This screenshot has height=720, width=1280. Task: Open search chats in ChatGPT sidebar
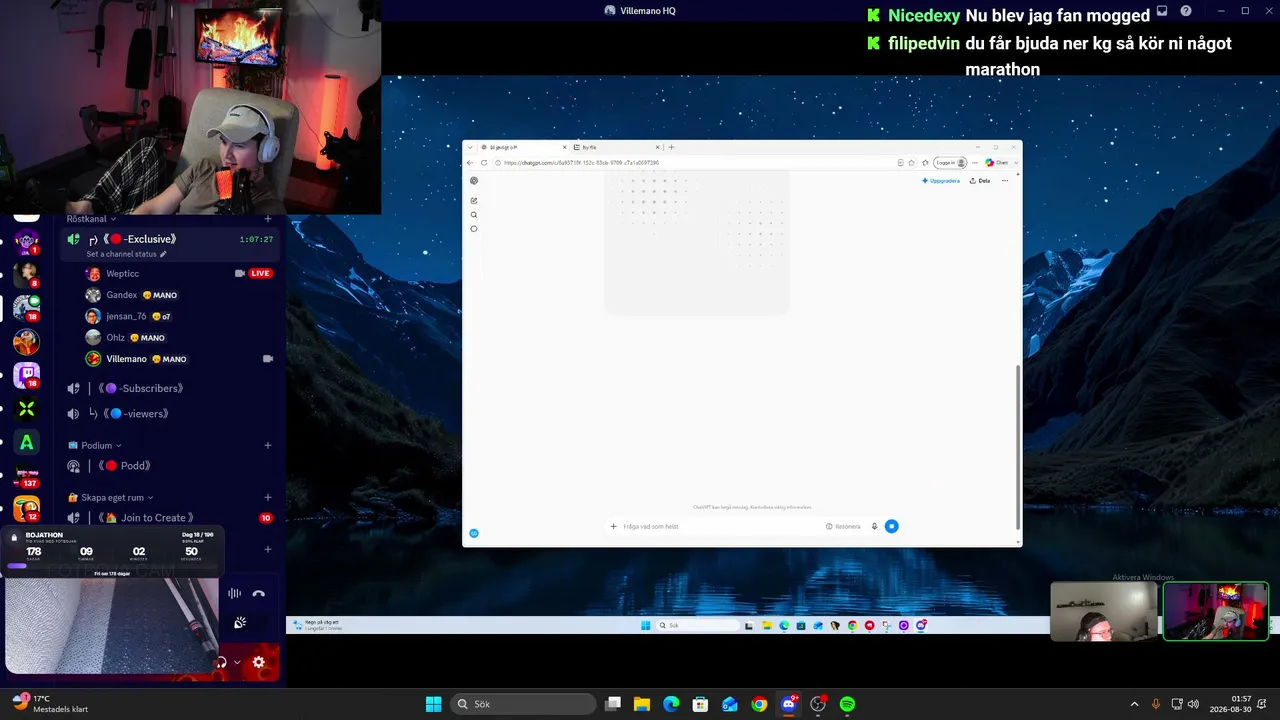coord(474,215)
